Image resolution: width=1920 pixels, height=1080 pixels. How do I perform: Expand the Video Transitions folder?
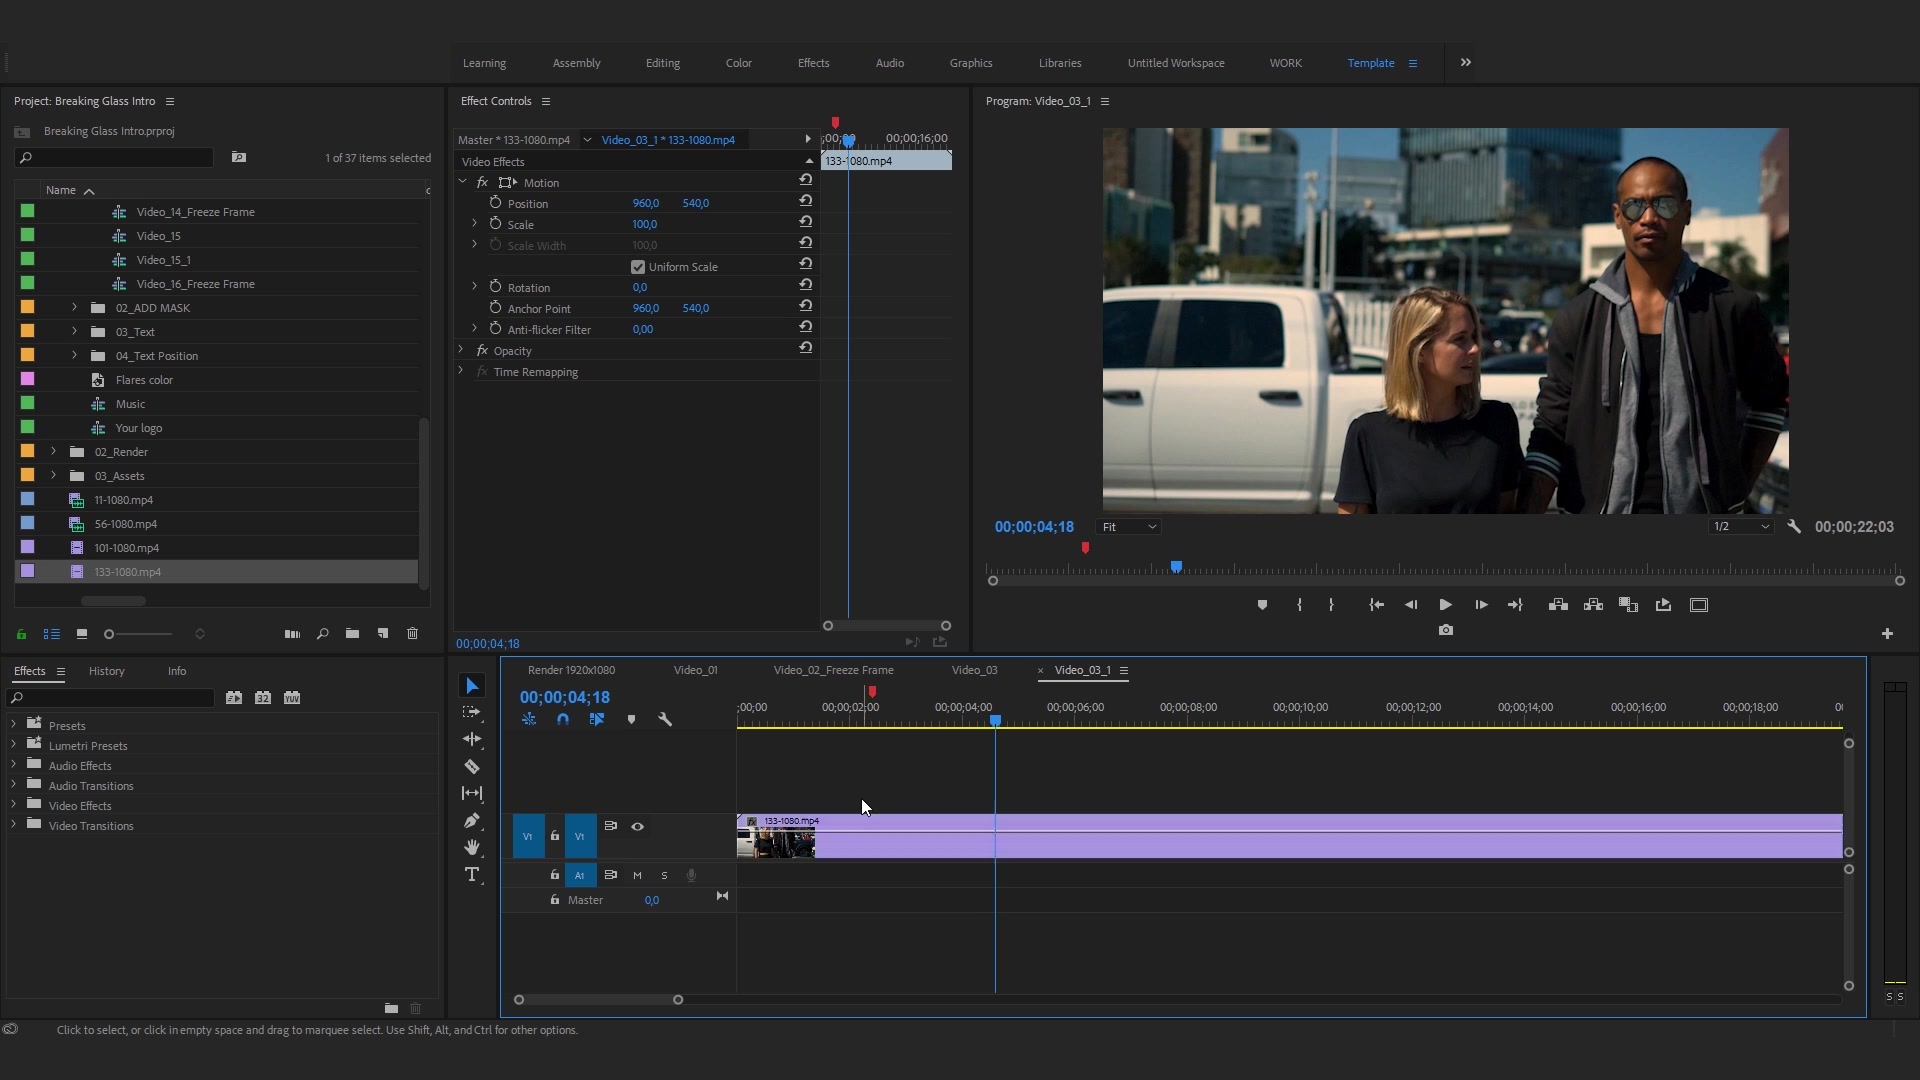coord(14,826)
